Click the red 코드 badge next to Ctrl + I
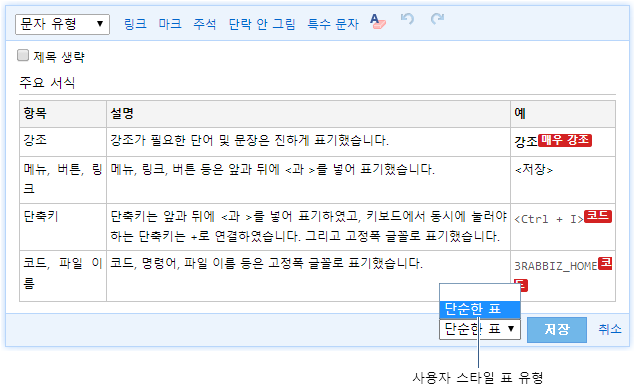 [598, 216]
